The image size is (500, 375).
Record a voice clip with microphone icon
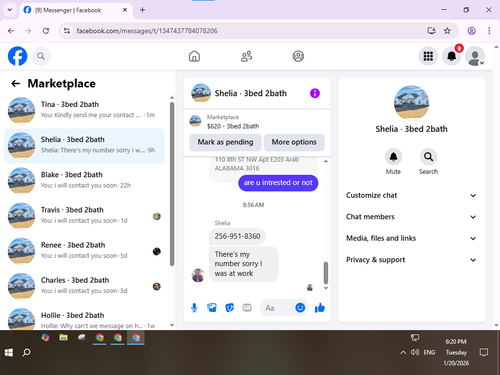[x=194, y=308]
